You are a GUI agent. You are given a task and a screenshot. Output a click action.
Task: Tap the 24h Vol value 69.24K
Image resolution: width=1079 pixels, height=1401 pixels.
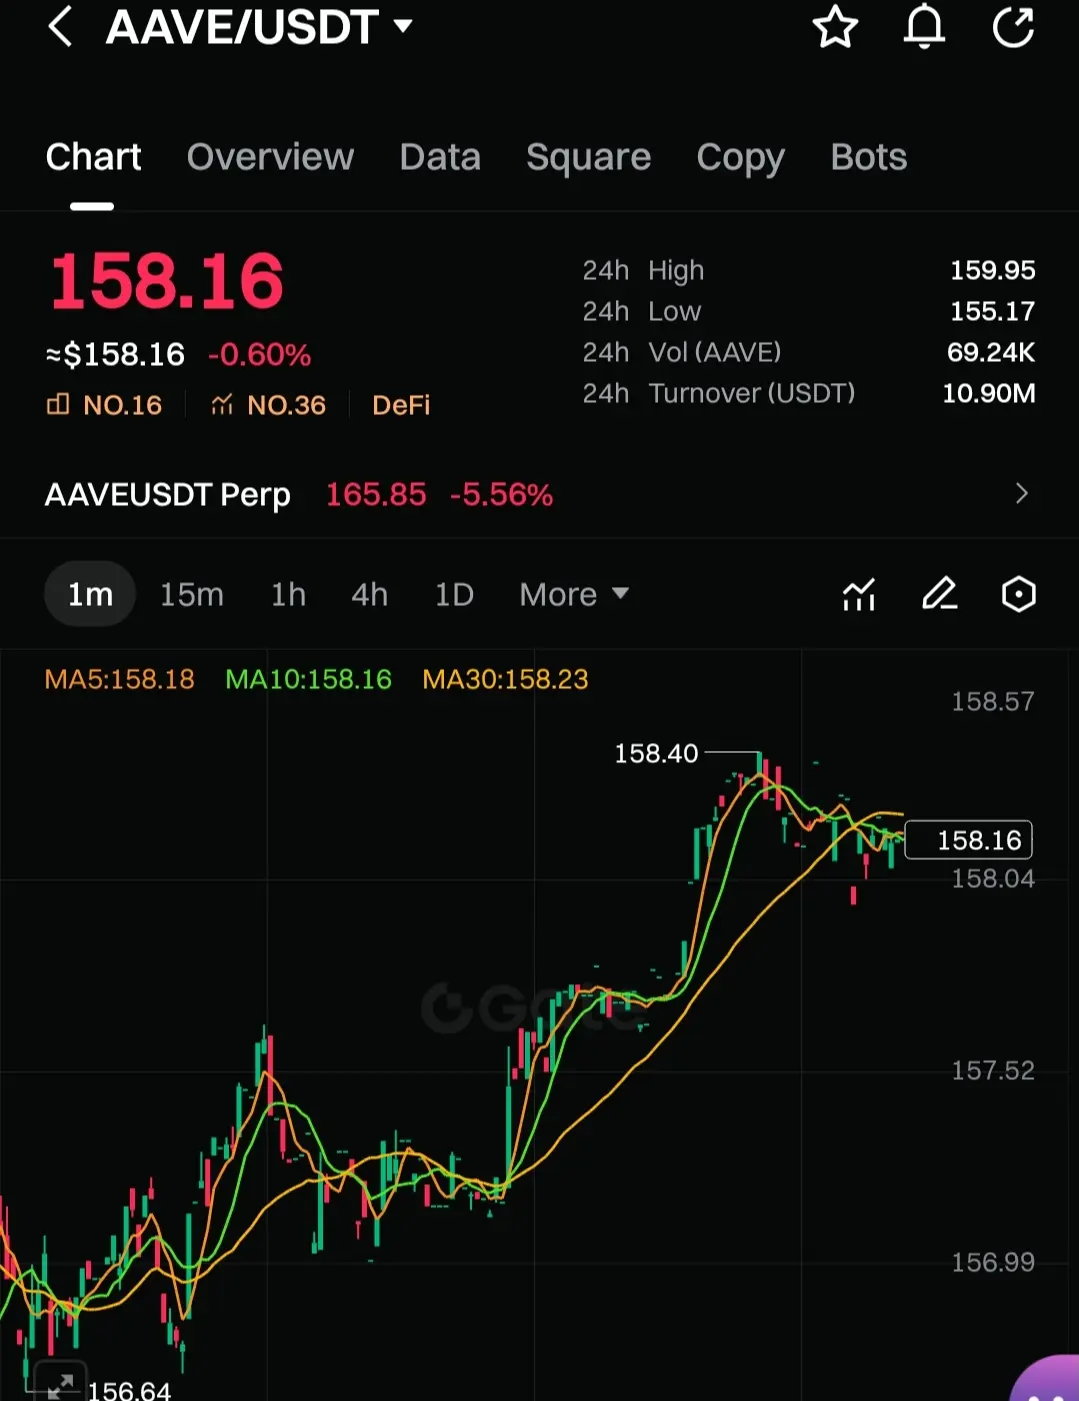pos(990,352)
